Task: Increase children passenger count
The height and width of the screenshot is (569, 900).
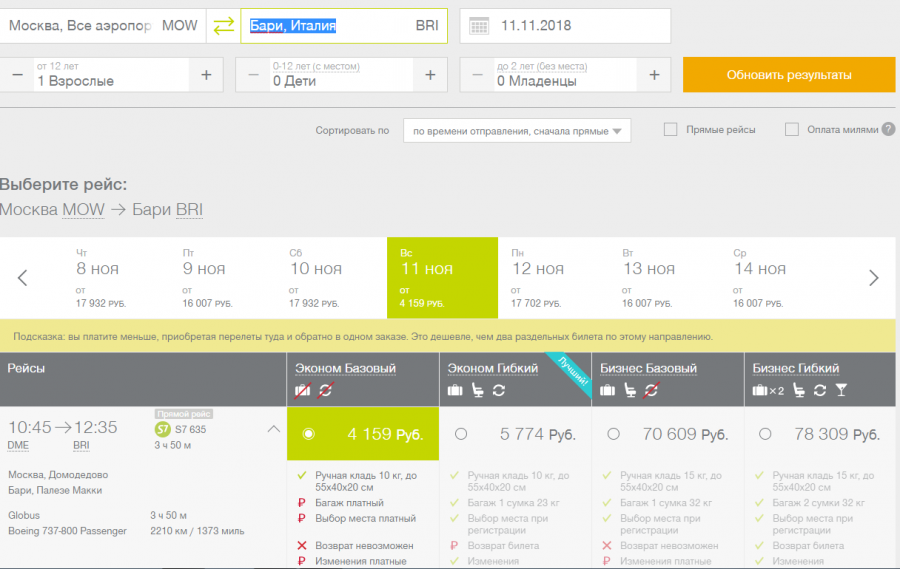Action: point(430,75)
